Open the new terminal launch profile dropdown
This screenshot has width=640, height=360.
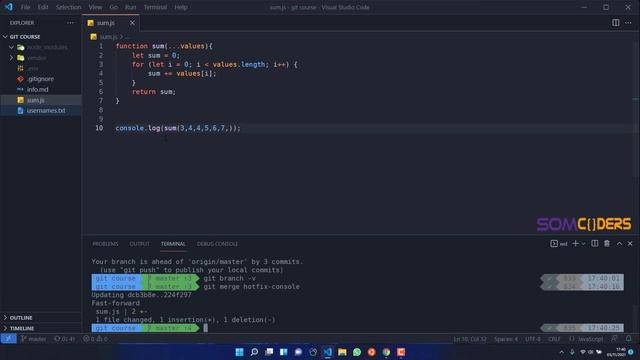tap(583, 244)
